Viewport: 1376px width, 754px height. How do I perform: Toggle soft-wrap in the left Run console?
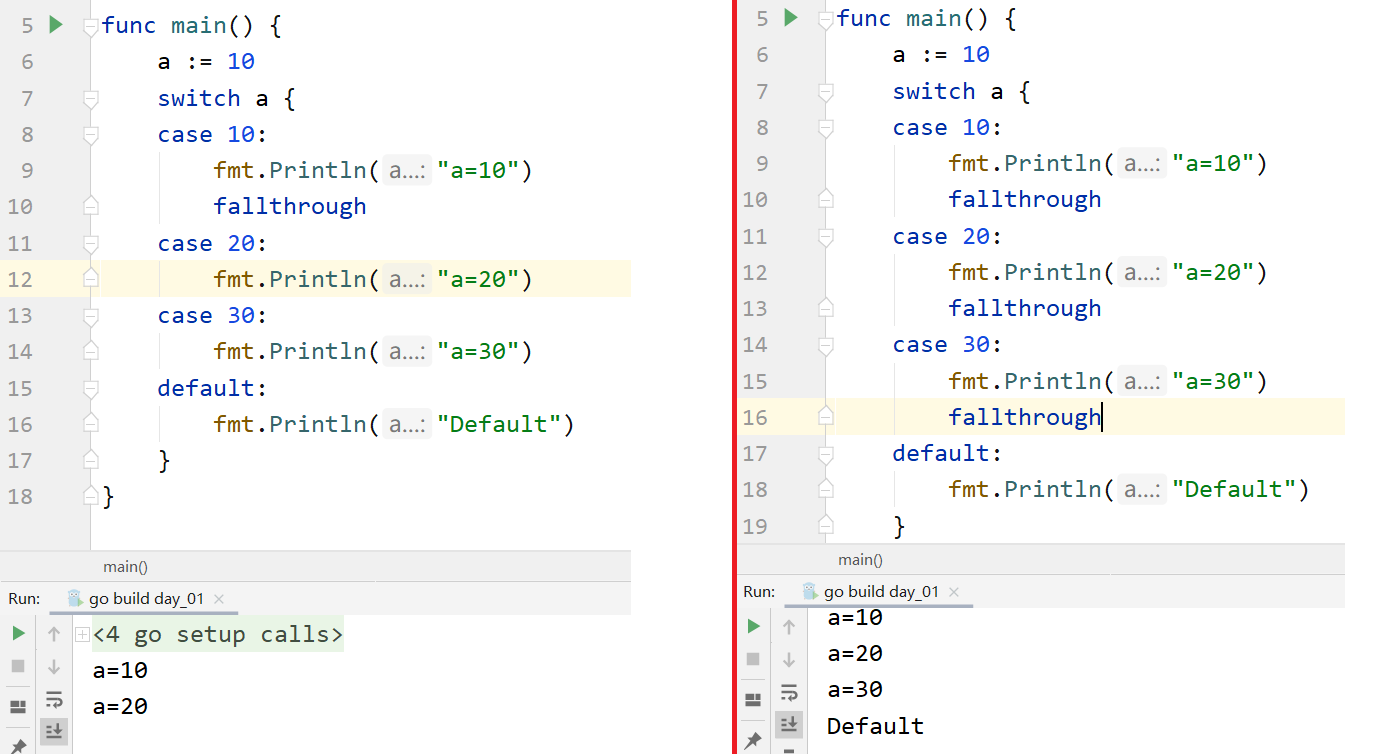point(54,699)
